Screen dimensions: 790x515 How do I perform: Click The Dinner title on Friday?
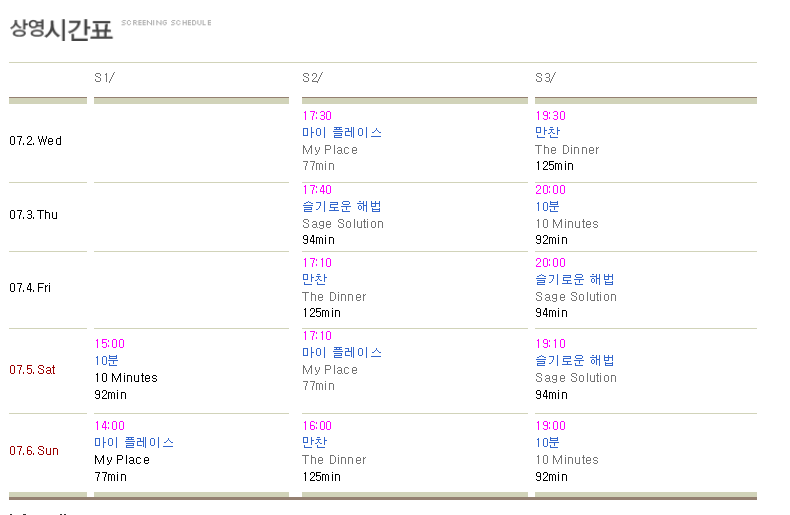pyautogui.click(x=334, y=297)
